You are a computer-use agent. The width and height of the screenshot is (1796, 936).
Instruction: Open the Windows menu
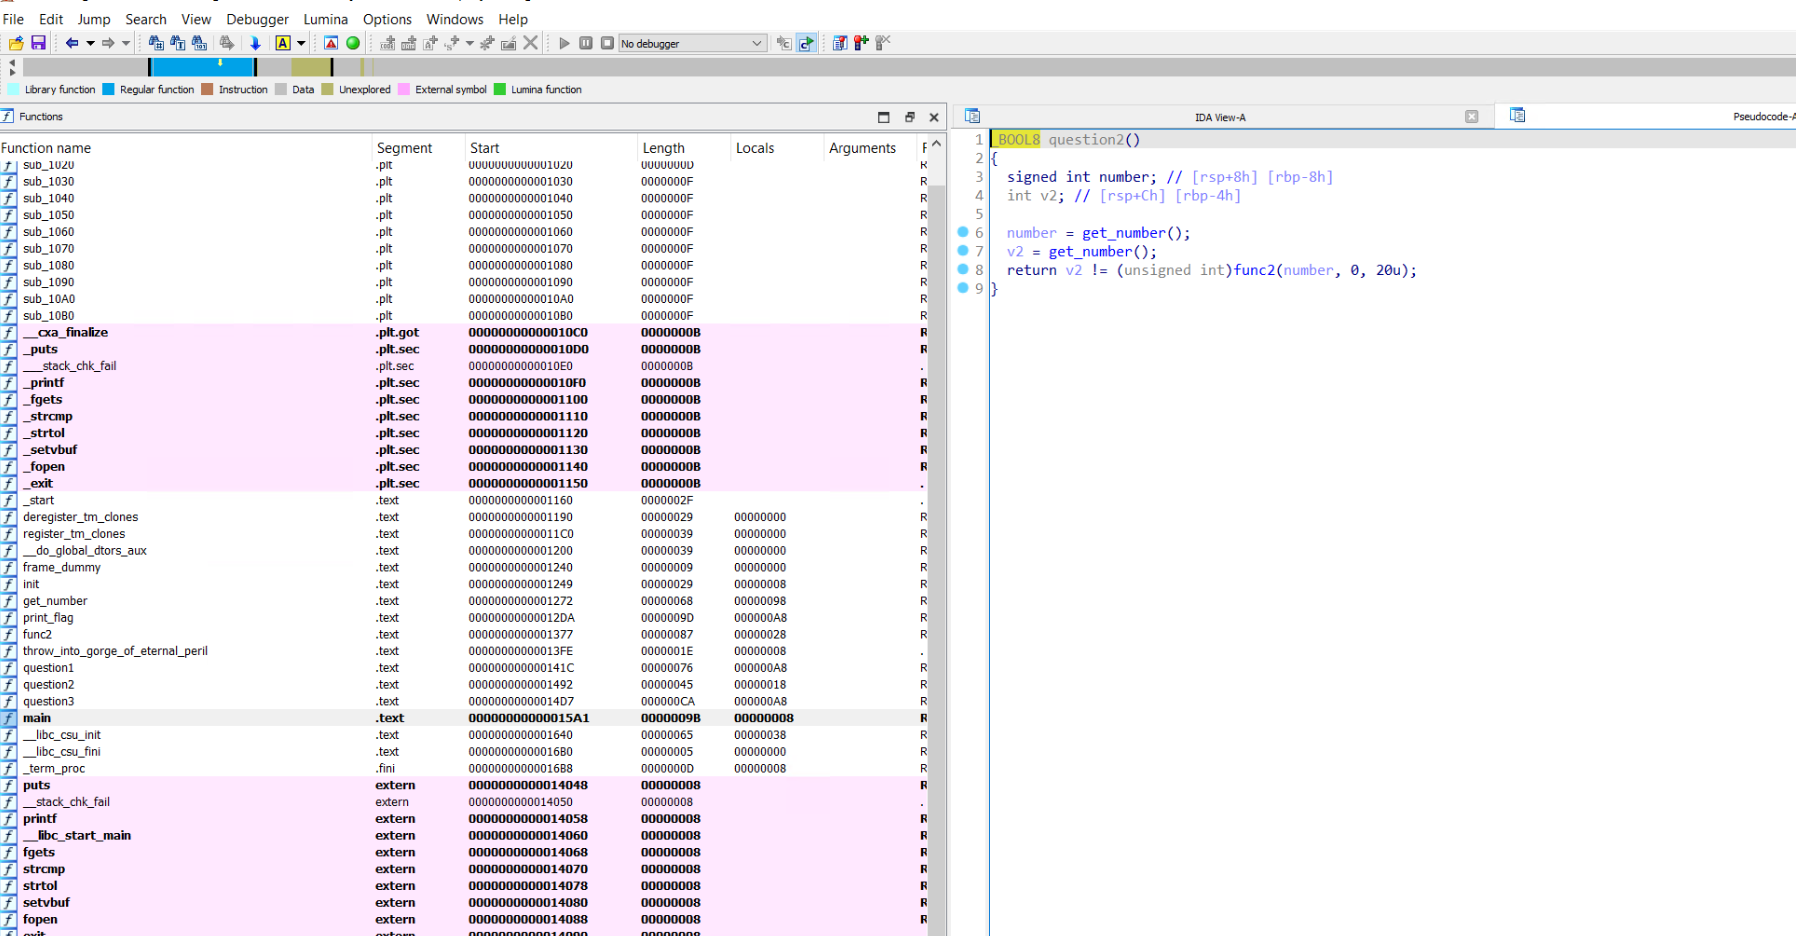coord(455,19)
